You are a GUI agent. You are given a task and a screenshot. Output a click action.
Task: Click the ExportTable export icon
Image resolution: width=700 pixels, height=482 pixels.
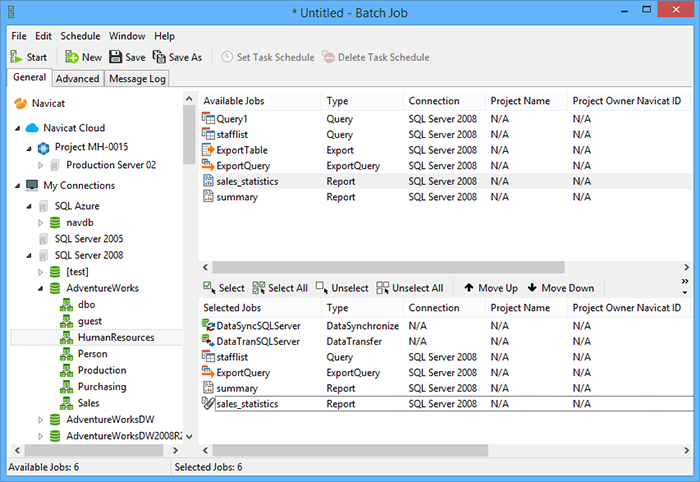[208, 150]
